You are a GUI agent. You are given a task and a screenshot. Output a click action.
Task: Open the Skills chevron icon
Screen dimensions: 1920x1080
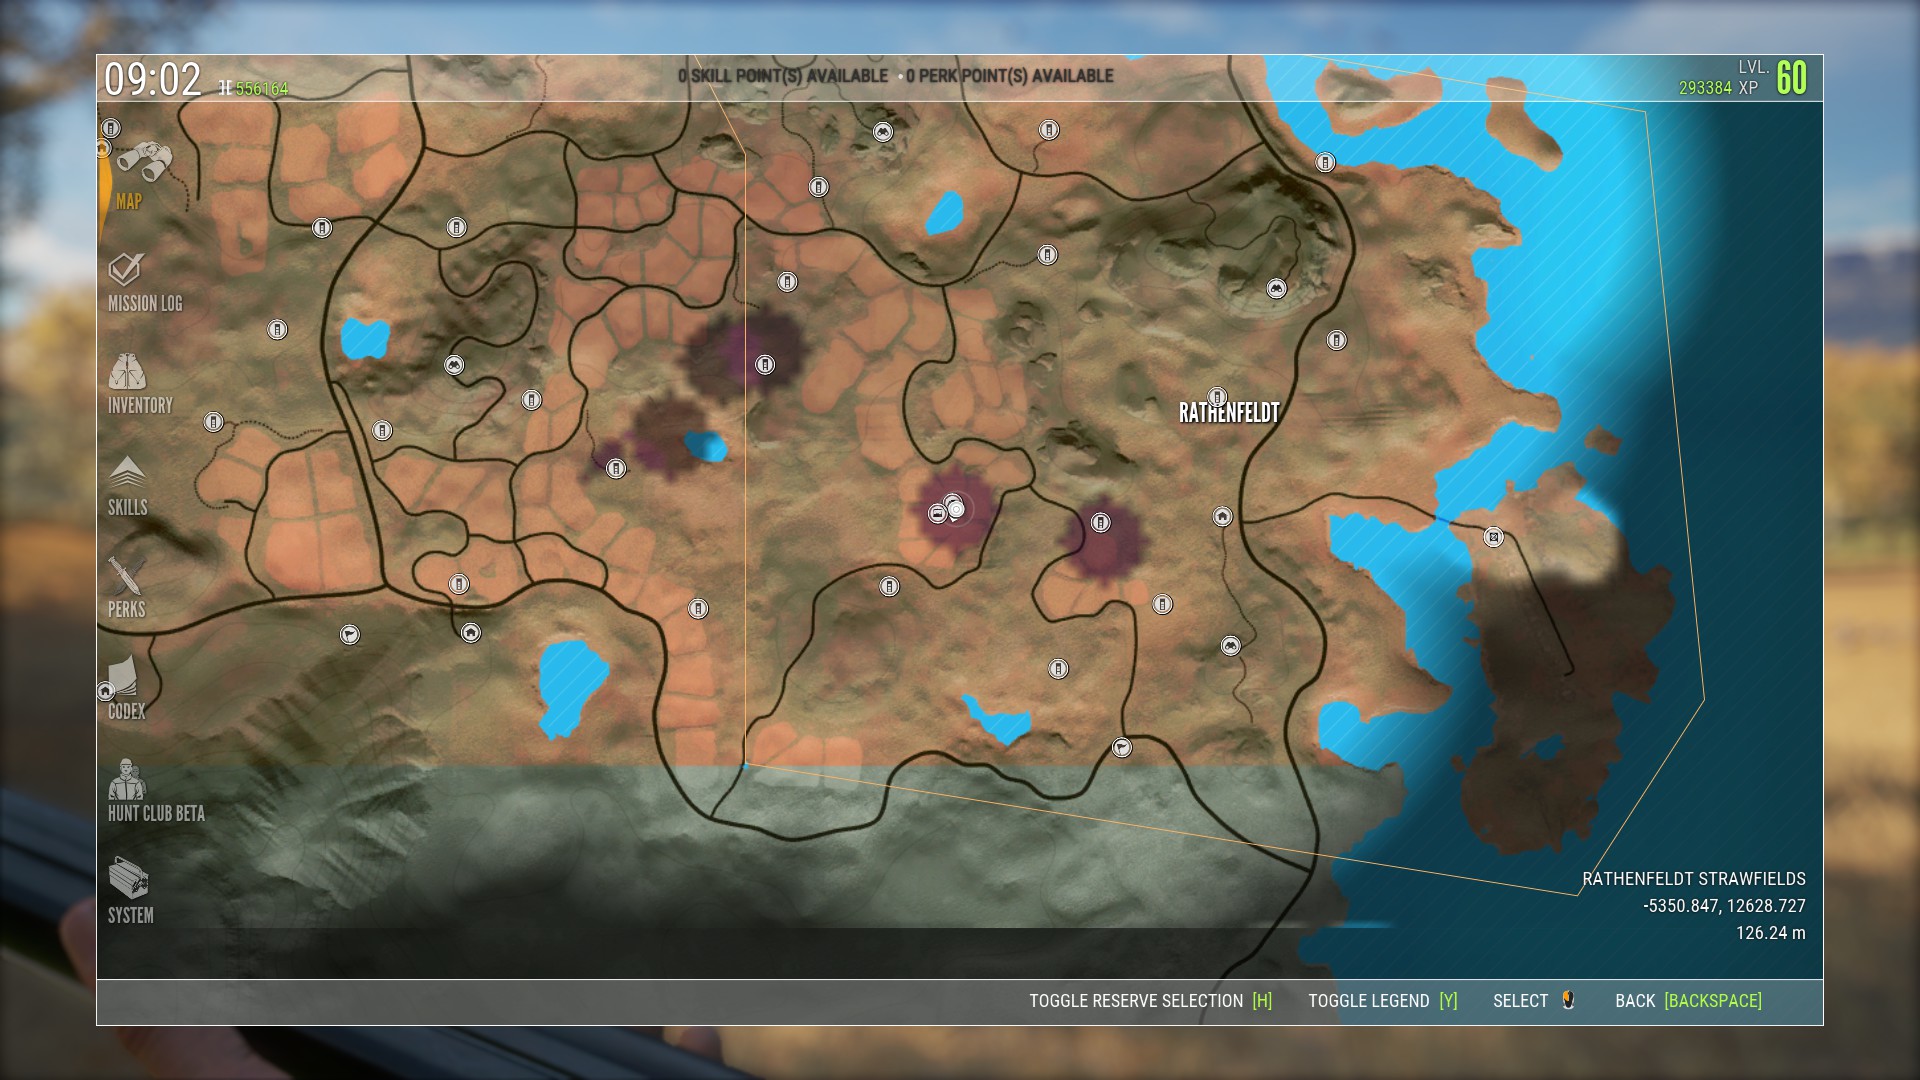[x=127, y=472]
